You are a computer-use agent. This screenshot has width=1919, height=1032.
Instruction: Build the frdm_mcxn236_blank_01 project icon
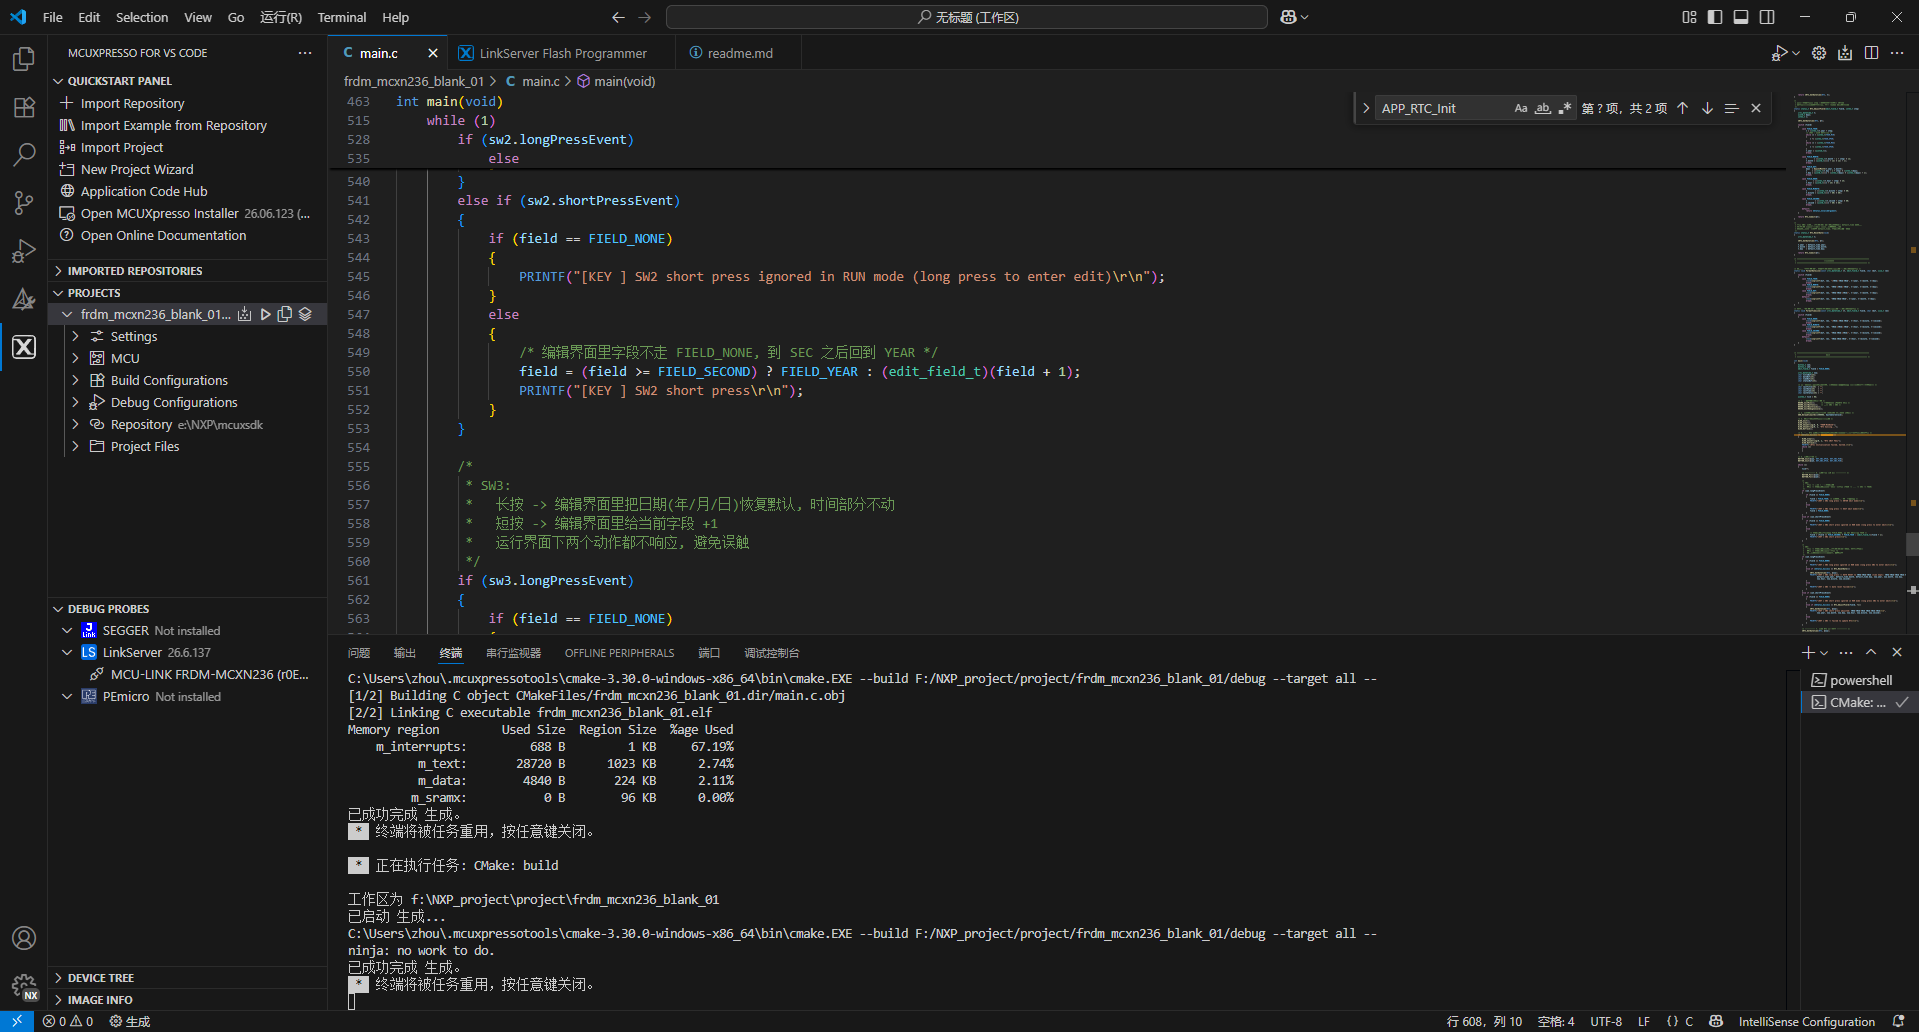(245, 314)
